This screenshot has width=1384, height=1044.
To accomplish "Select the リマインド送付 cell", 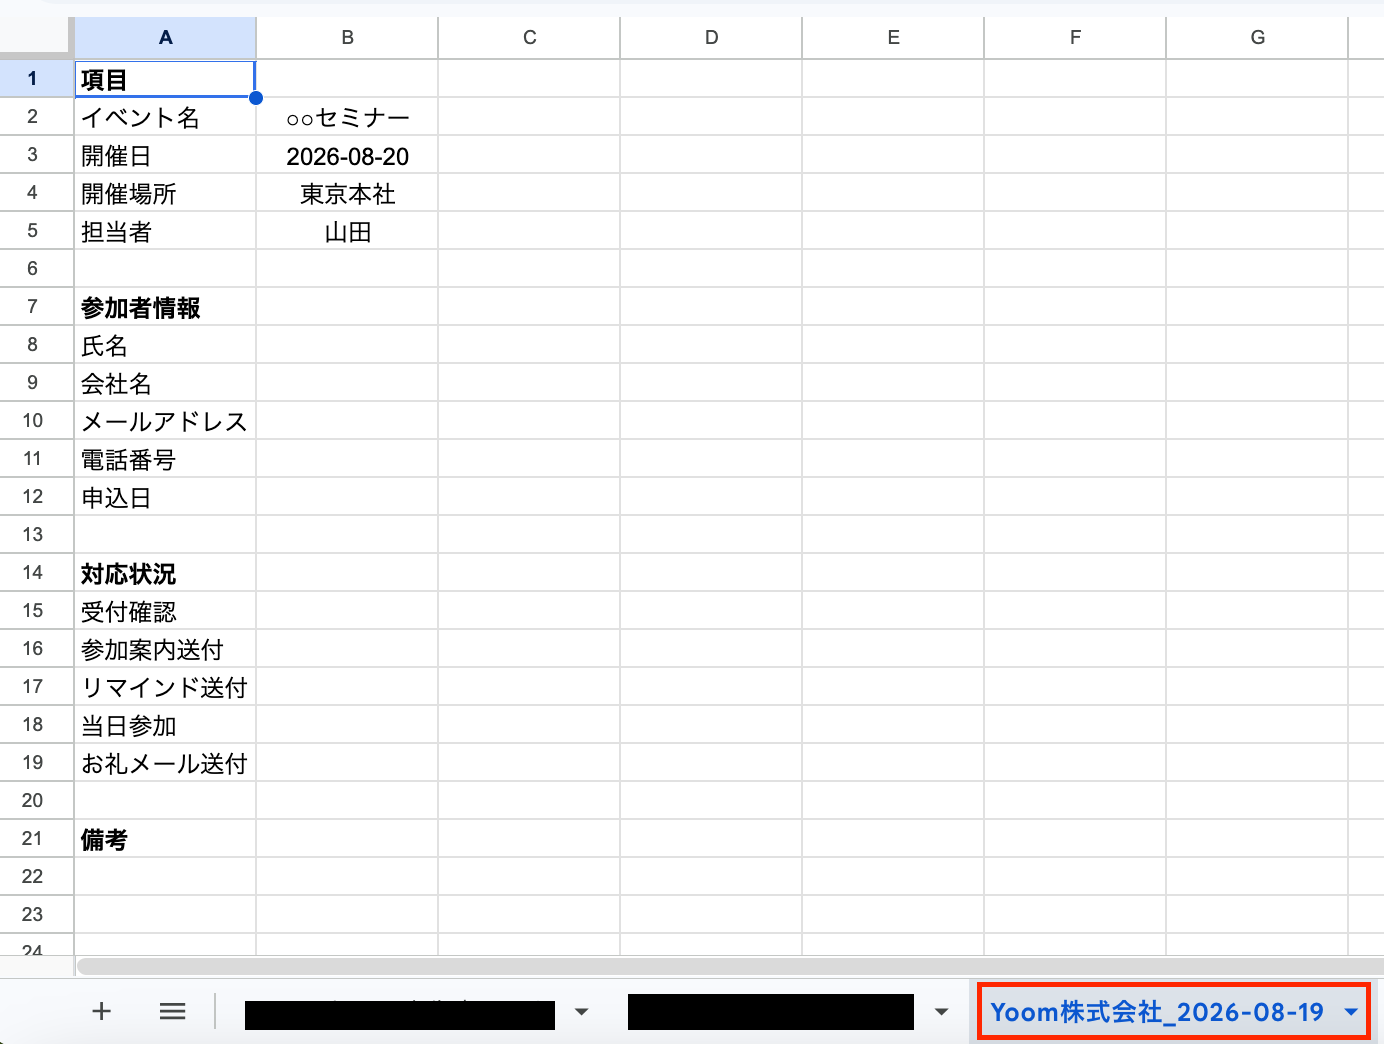I will point(165,687).
